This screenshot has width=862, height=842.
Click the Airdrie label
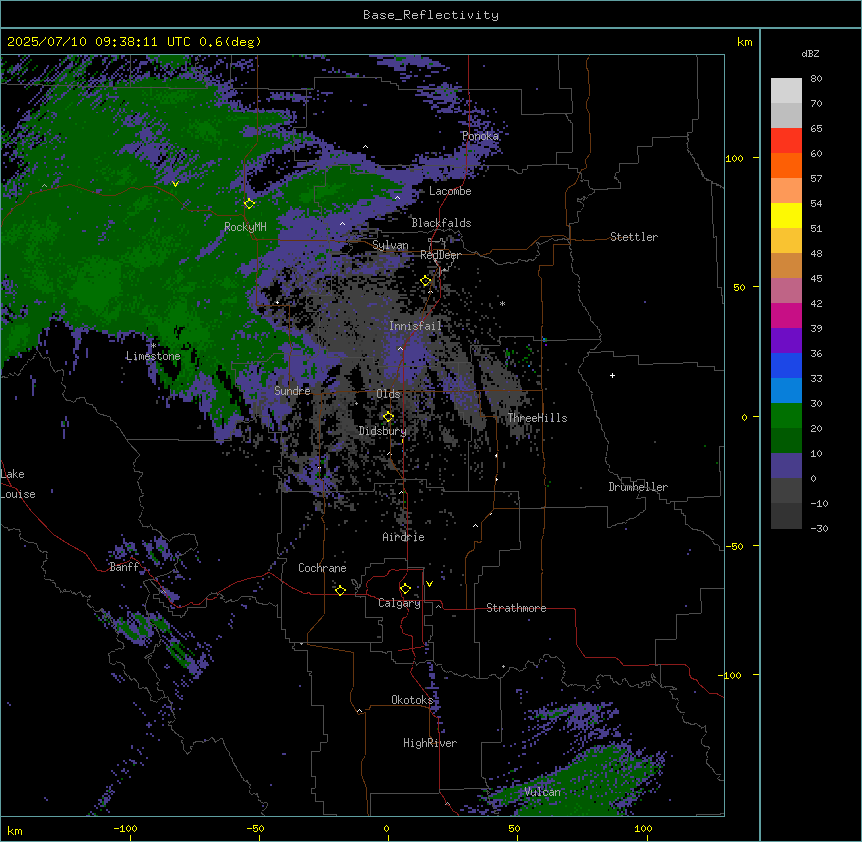coord(404,537)
